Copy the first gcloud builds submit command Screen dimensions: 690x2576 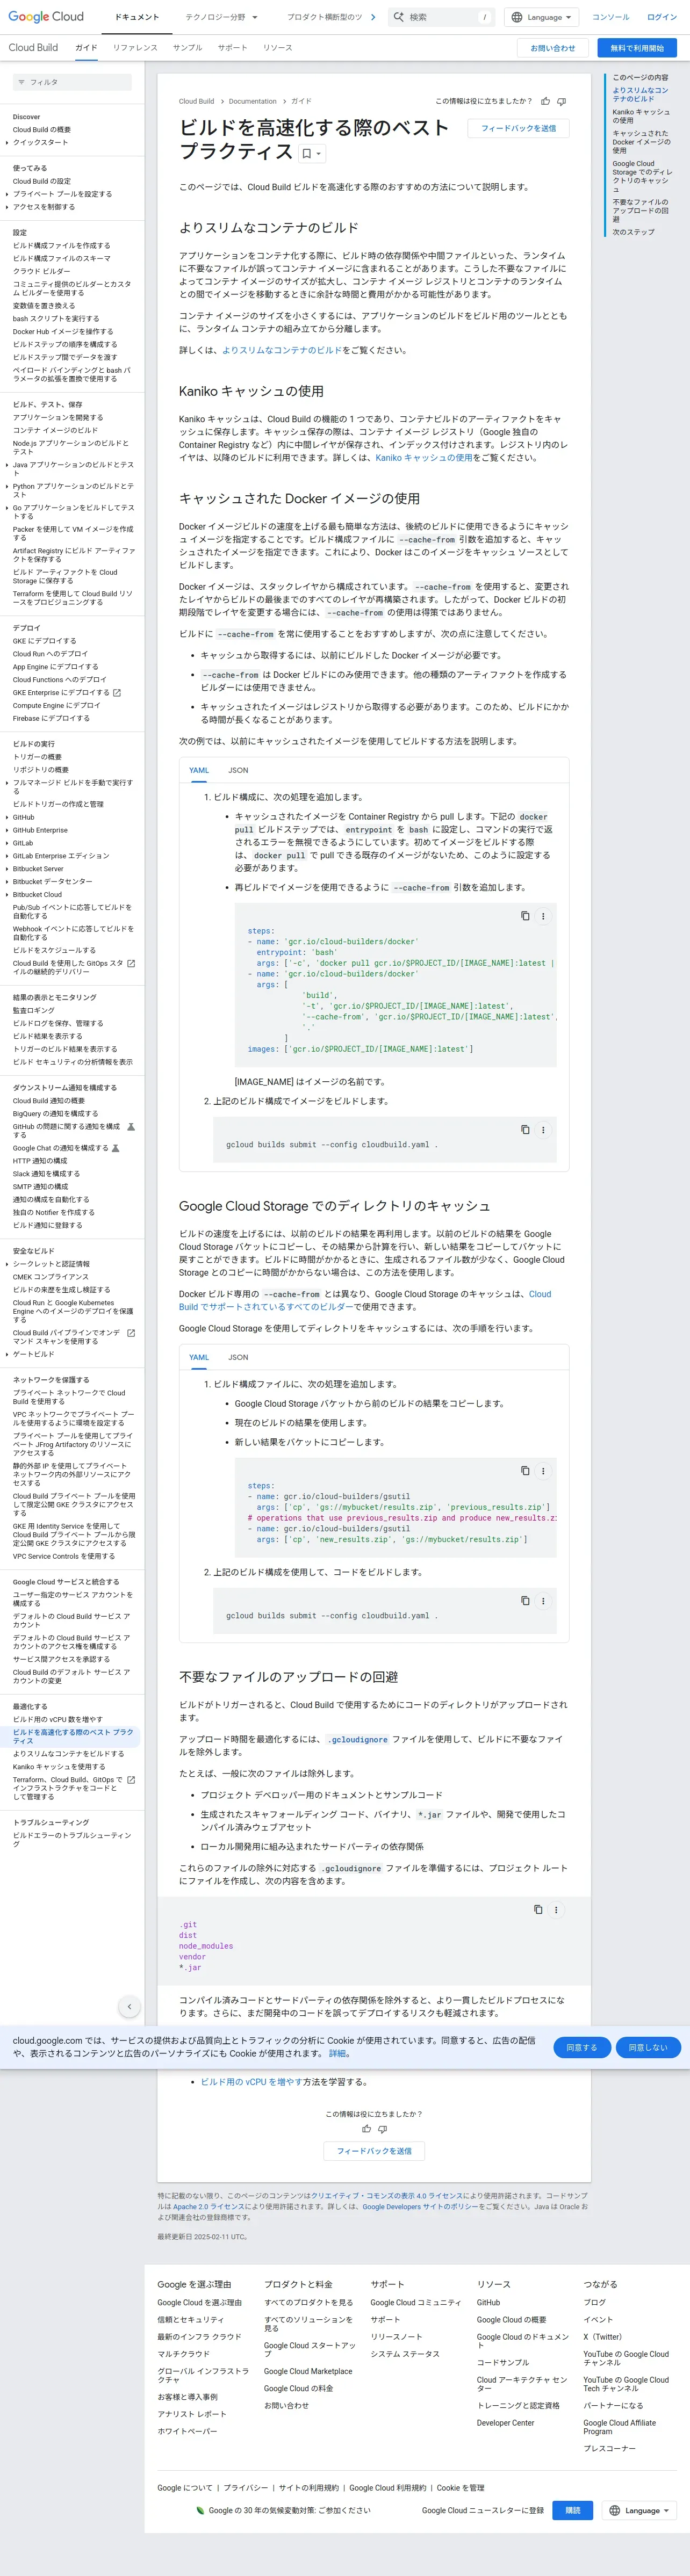(525, 1130)
